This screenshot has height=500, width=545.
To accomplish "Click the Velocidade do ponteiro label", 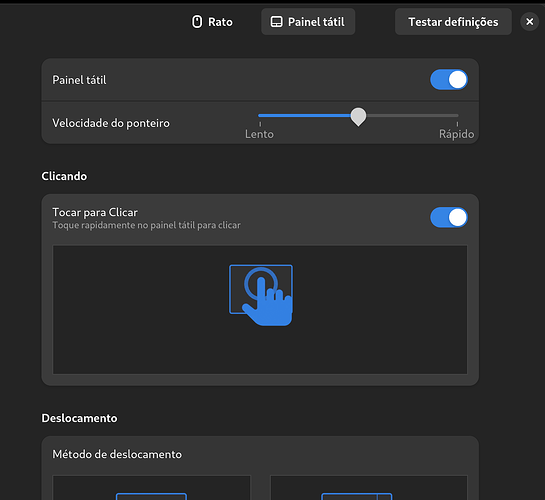I will [111, 123].
